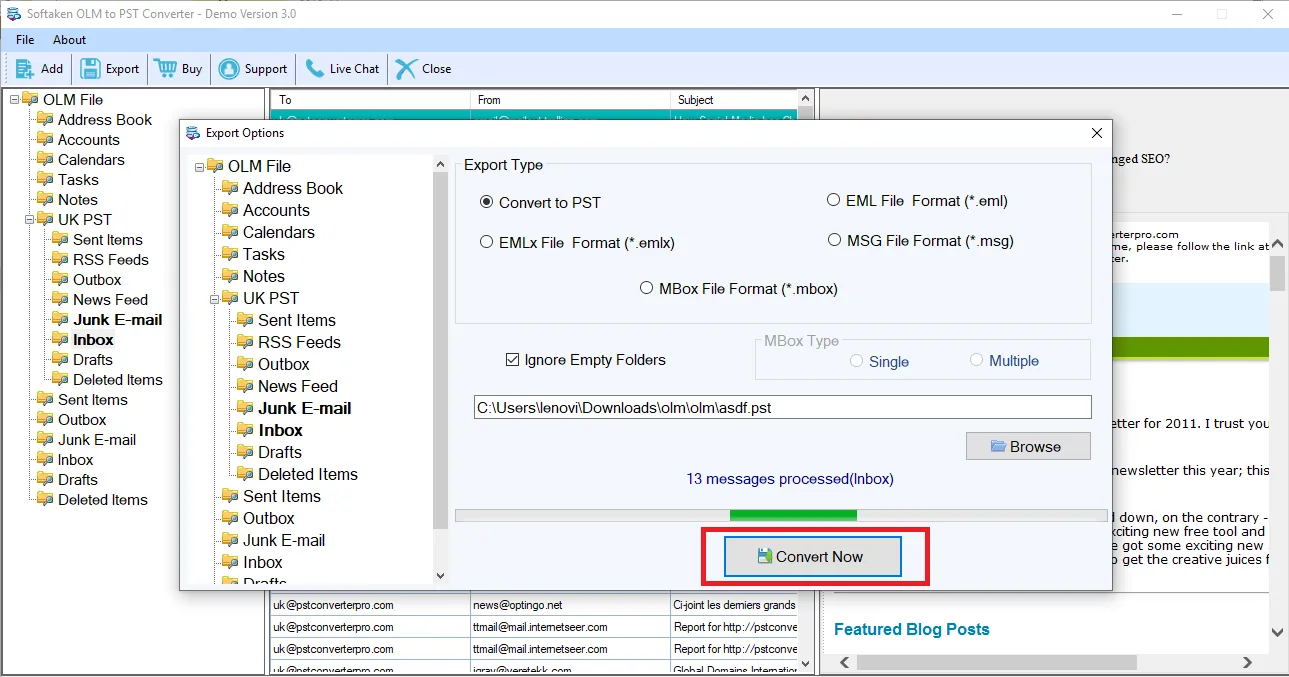Click the Address Book folder icon in Export Options tree
Screen dimensions: 1289x677
tap(230, 188)
